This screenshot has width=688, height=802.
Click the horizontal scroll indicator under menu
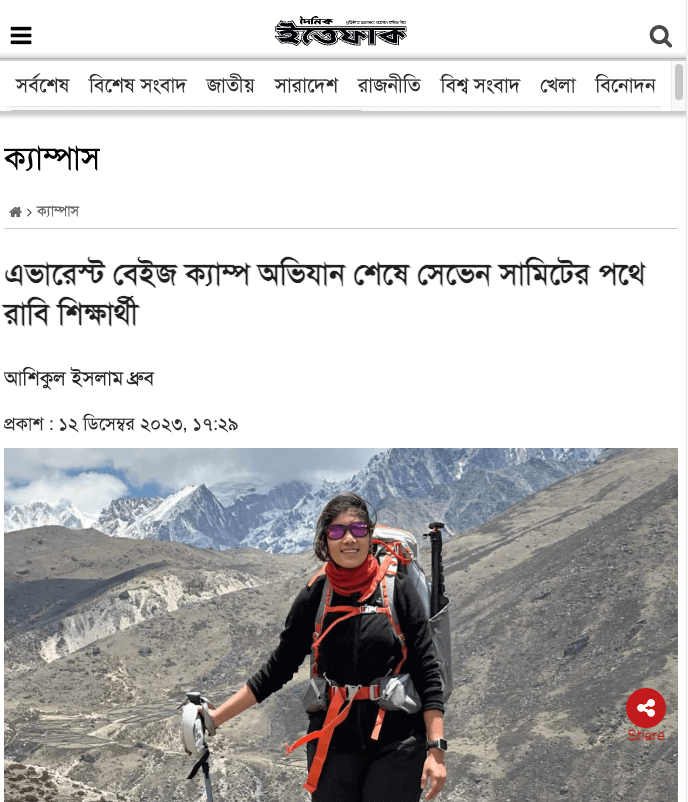(x=187, y=109)
